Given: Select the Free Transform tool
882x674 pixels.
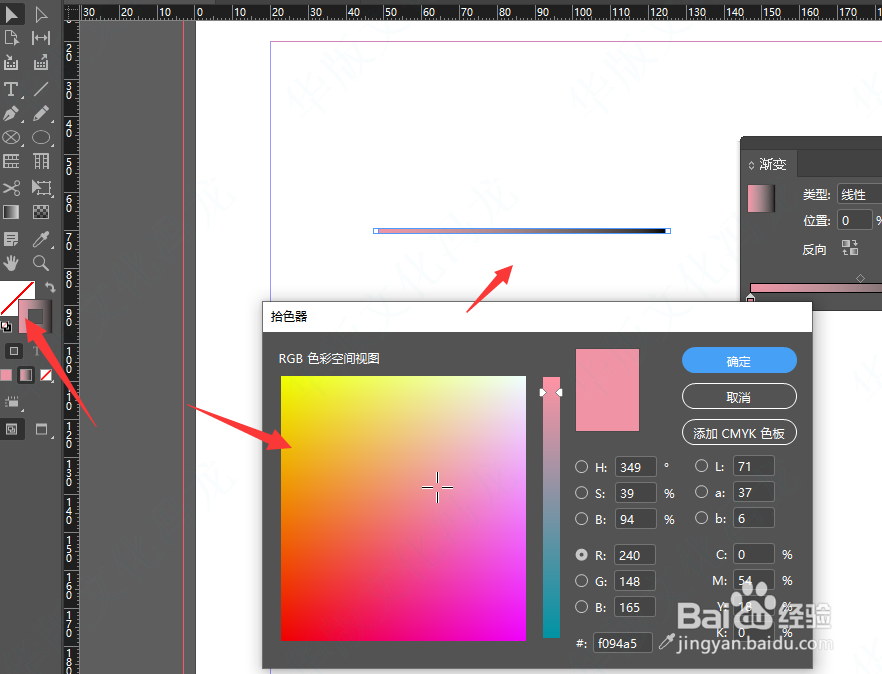Looking at the screenshot, I should 40,187.
